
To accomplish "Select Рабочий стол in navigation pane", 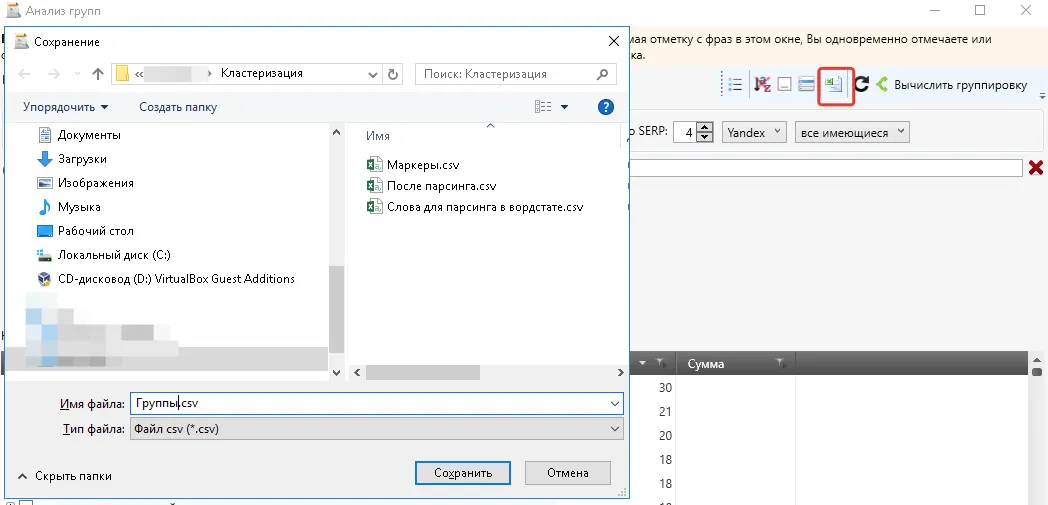I will pos(86,231).
